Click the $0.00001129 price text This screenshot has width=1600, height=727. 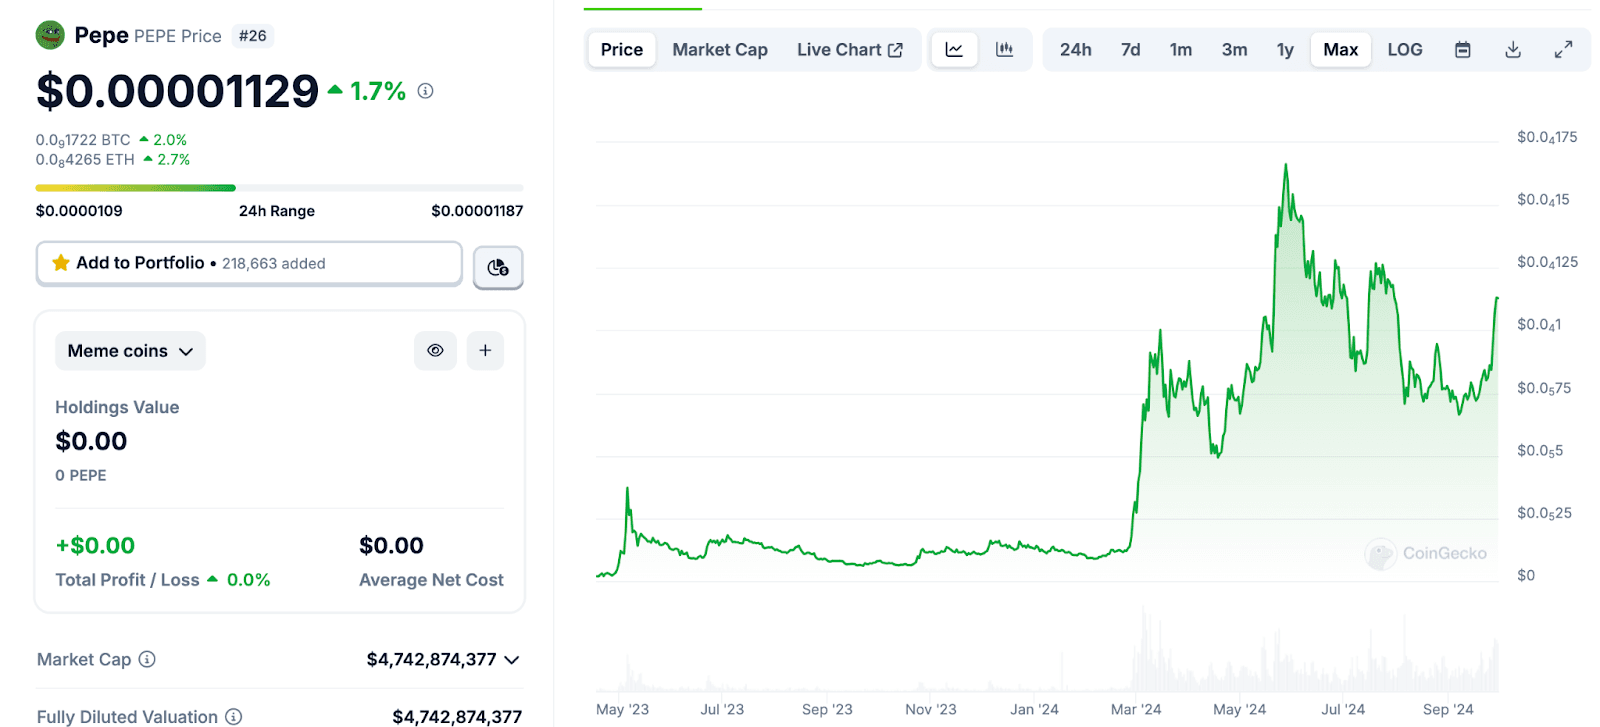coord(178,91)
